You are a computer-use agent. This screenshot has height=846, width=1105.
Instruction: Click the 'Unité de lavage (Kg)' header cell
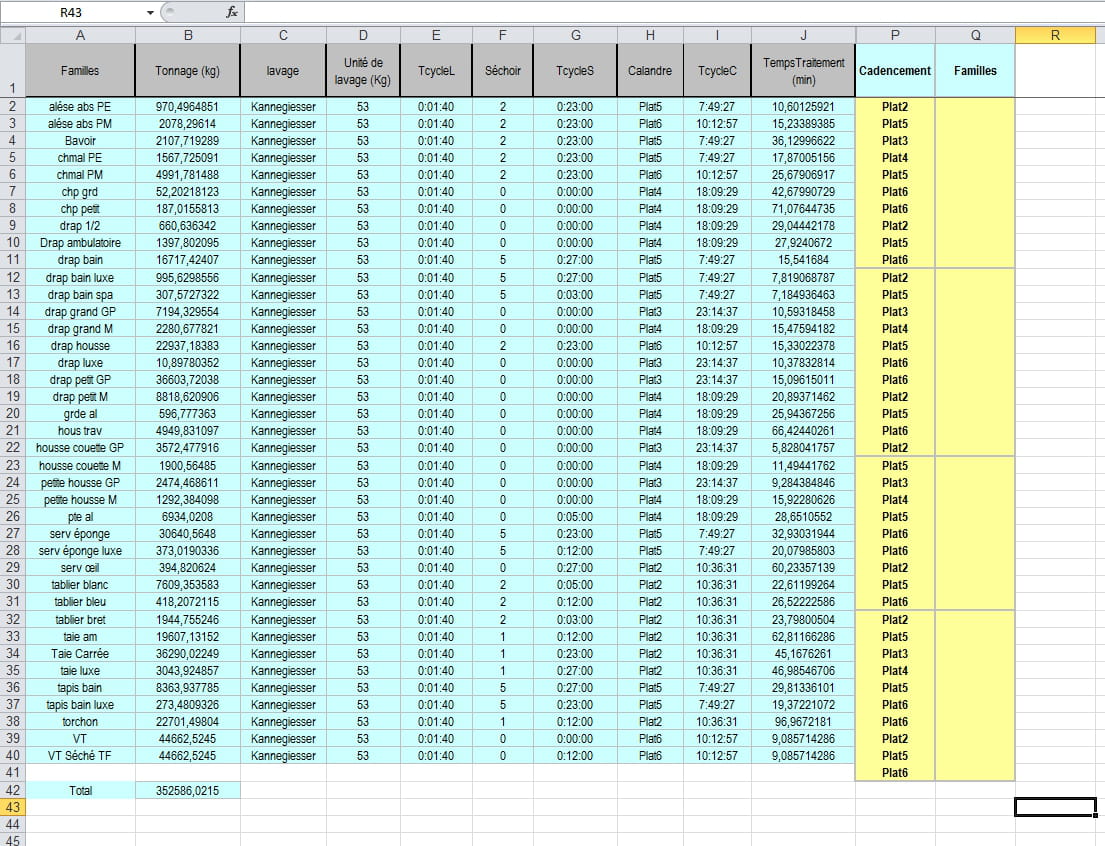363,70
